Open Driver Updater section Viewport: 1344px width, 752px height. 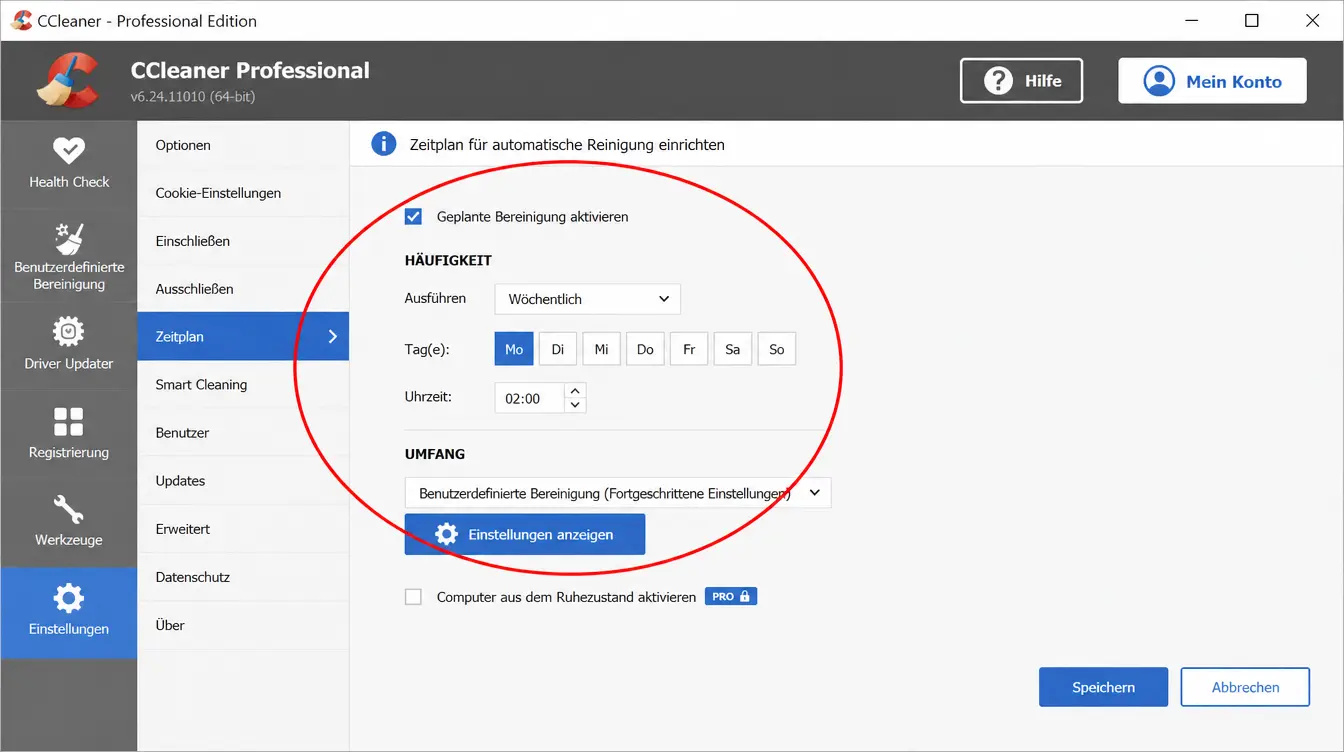(68, 343)
